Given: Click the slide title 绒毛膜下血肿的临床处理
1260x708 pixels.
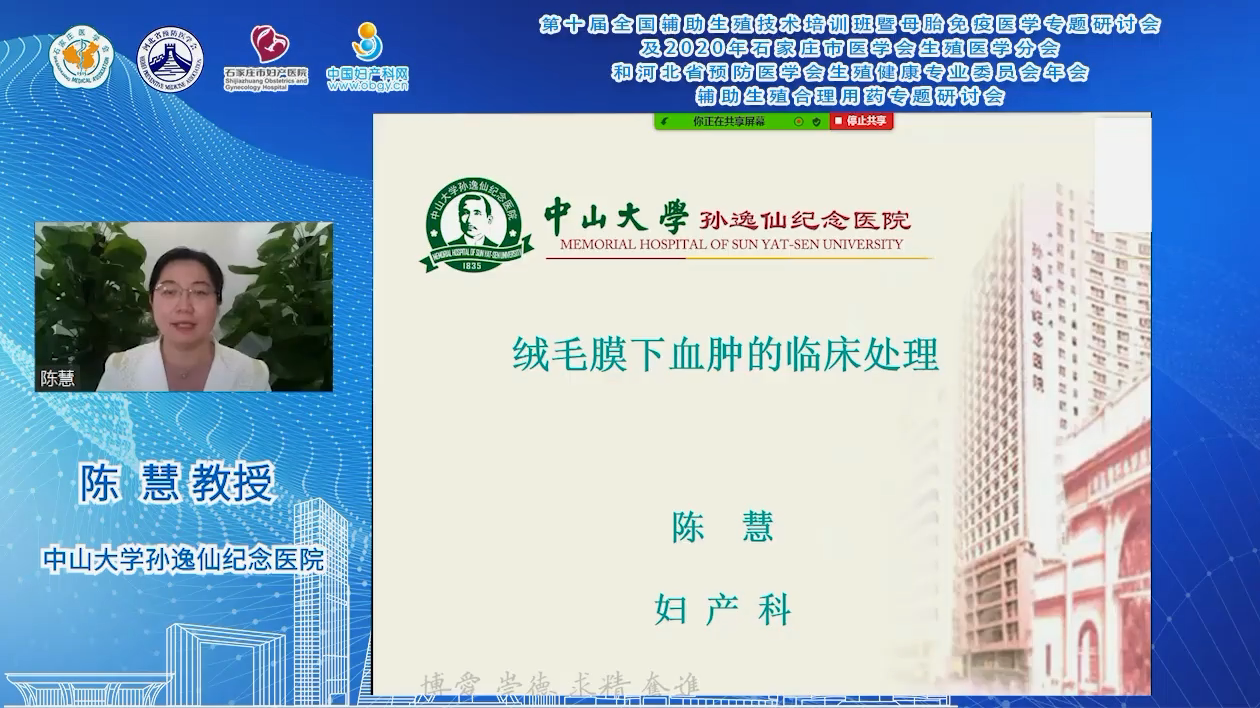Looking at the screenshot, I should click(725, 354).
